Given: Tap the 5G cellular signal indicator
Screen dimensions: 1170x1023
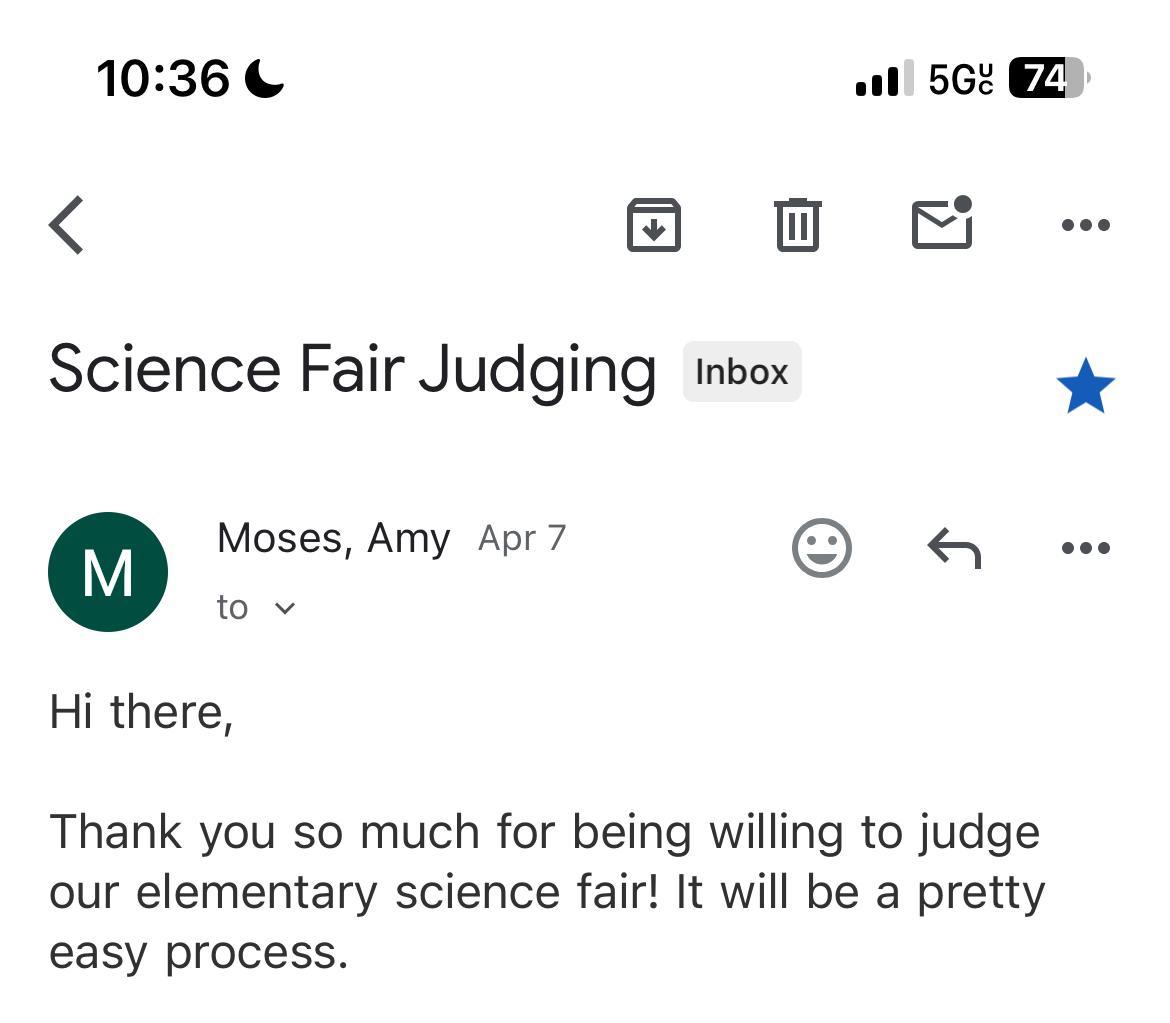Looking at the screenshot, I should (x=961, y=78).
